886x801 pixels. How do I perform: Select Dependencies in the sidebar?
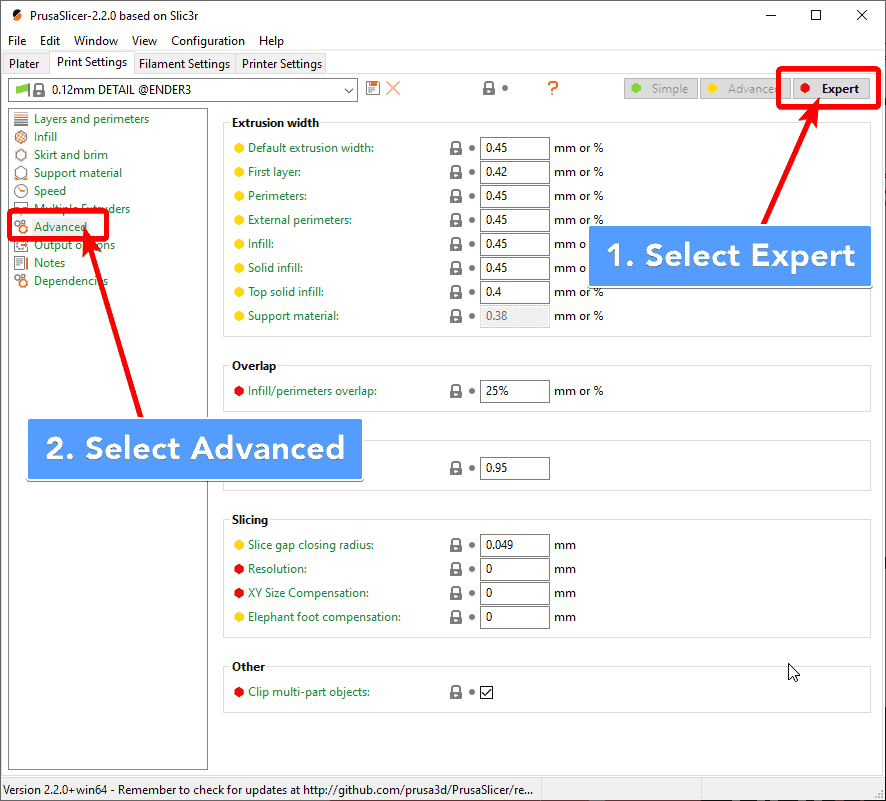(71, 281)
